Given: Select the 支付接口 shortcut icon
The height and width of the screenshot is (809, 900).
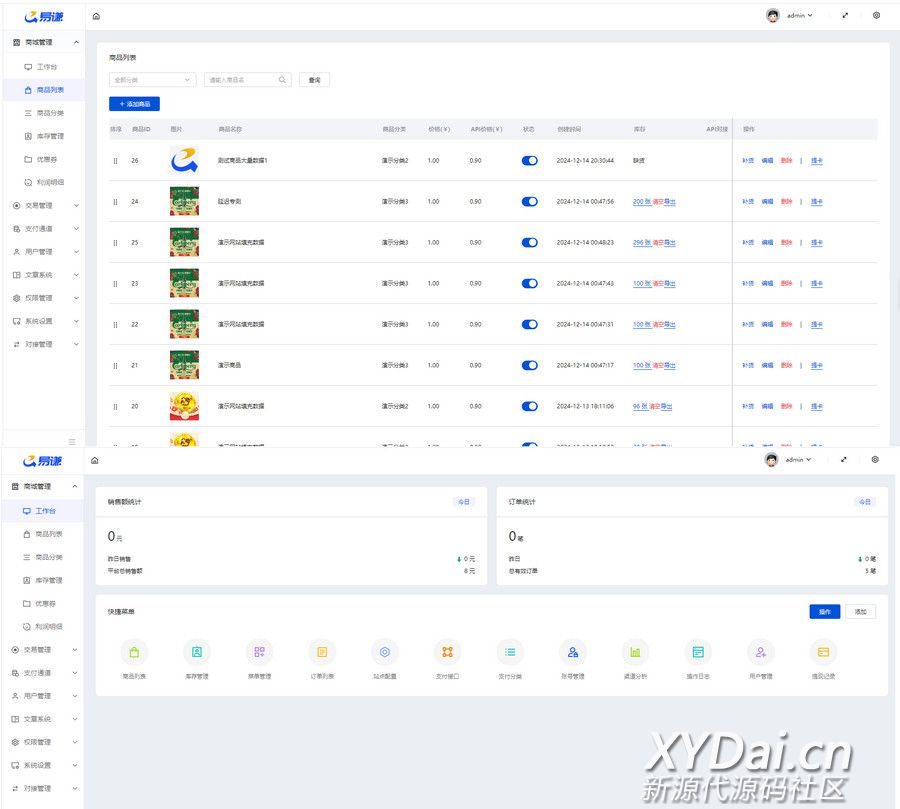Looking at the screenshot, I should (x=447, y=652).
